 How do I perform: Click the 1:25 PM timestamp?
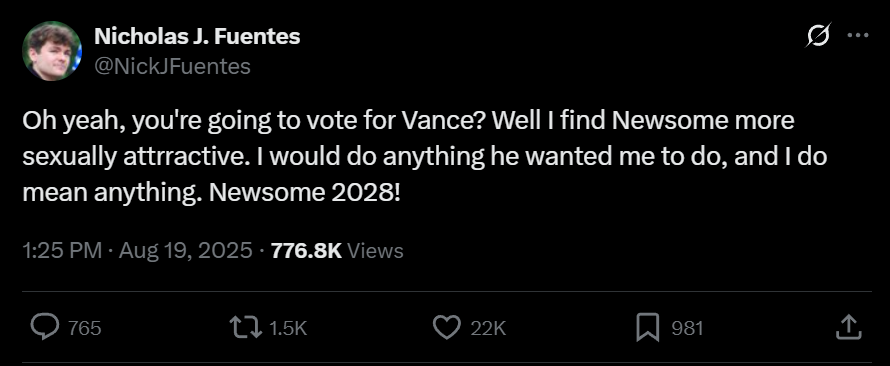pyautogui.click(x=62, y=250)
